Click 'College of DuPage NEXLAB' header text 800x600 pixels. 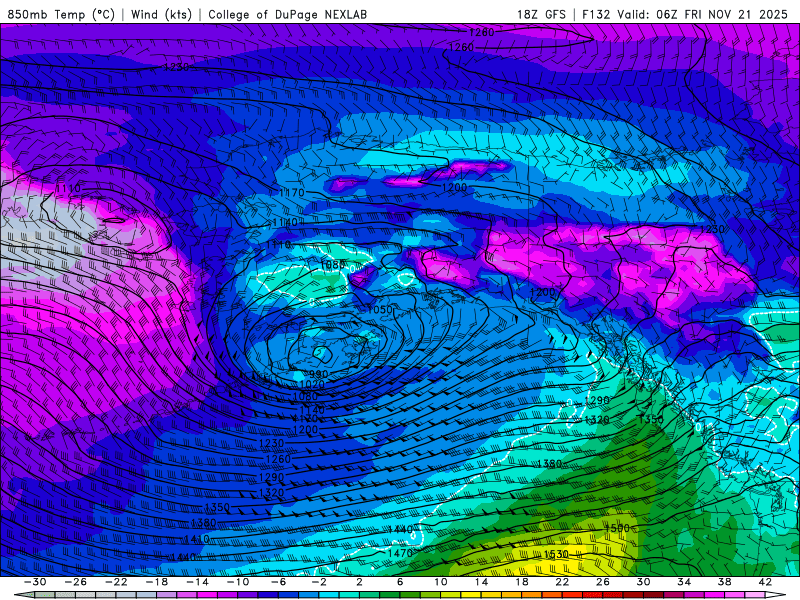pos(287,14)
